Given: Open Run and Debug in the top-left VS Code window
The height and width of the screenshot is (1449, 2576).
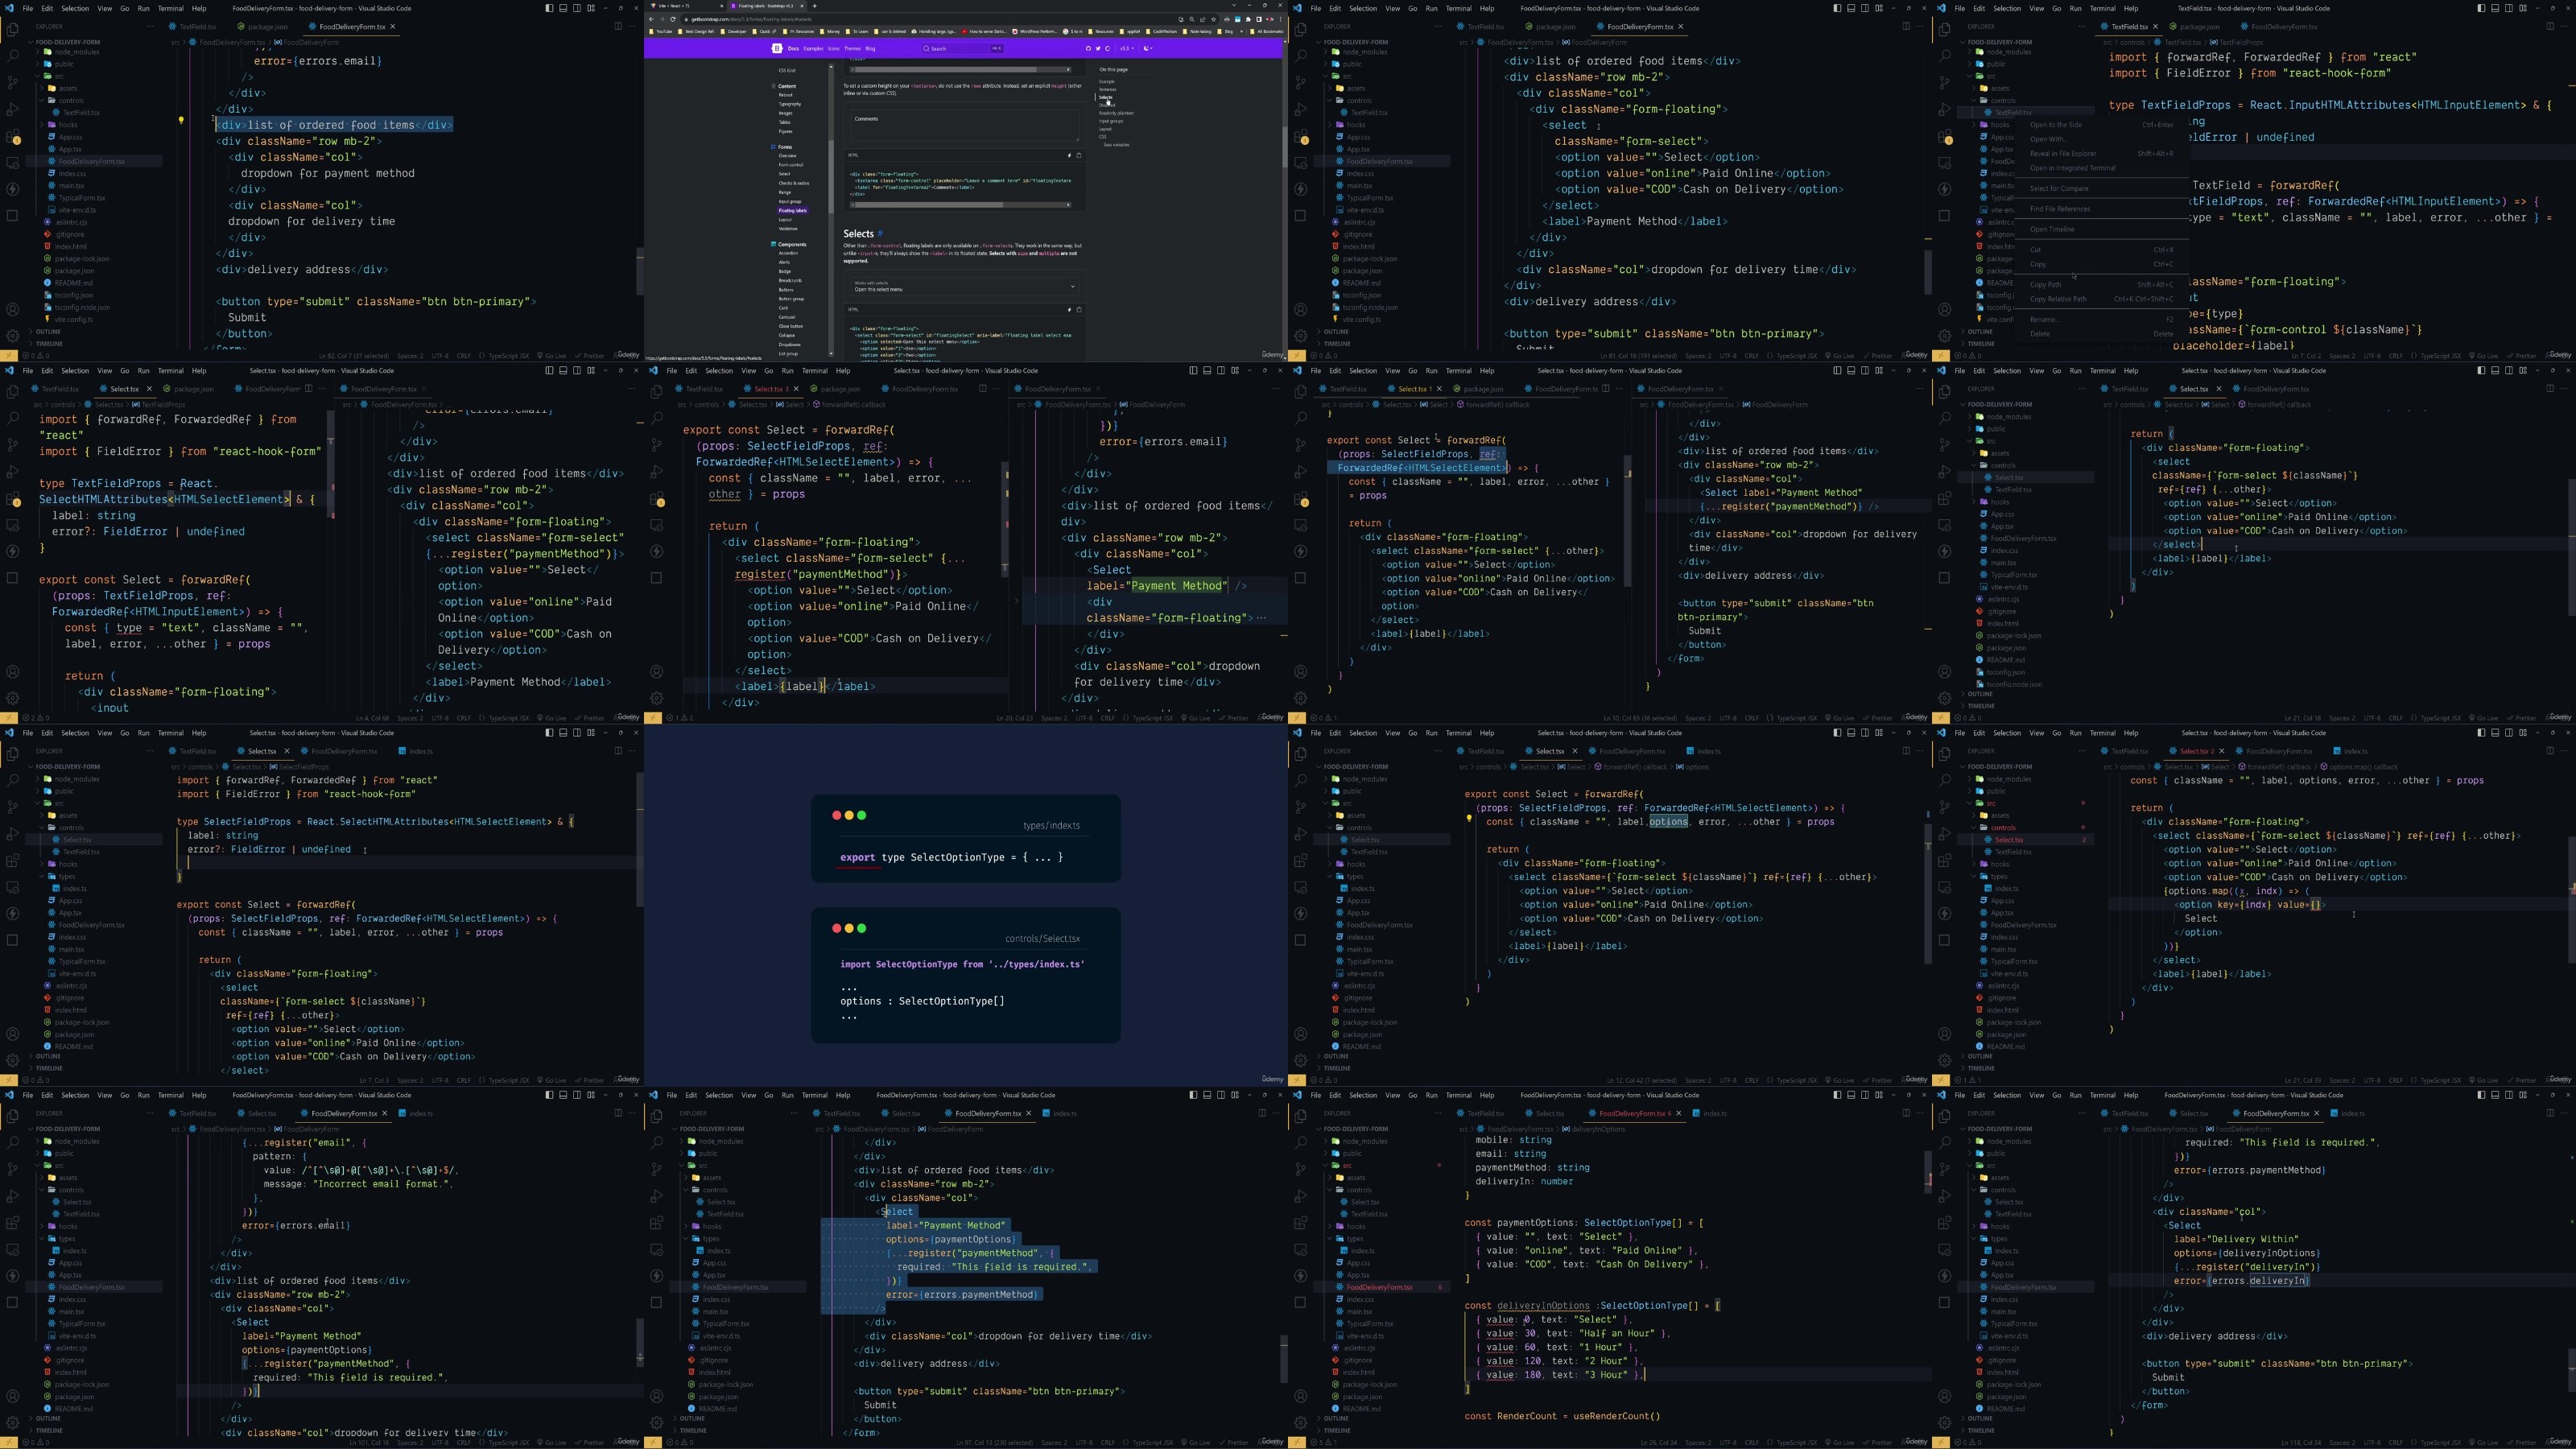Looking at the screenshot, I should pos(12,109).
